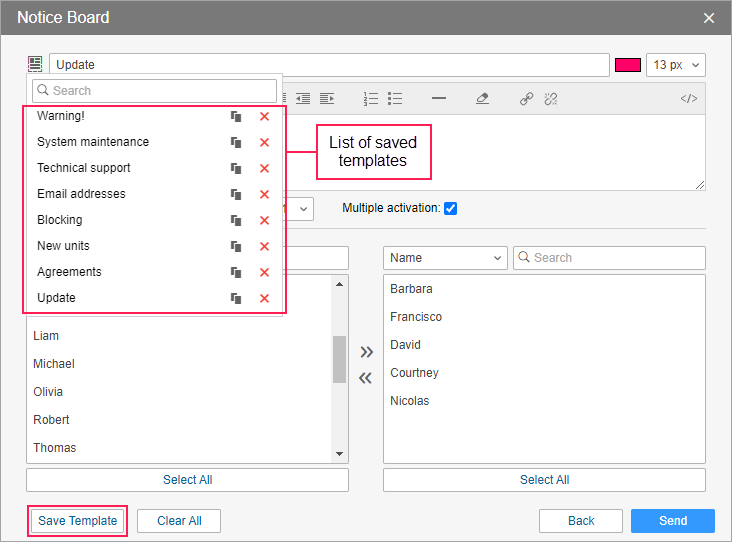
Task: Toggle HTML source code view
Action: pos(688,98)
